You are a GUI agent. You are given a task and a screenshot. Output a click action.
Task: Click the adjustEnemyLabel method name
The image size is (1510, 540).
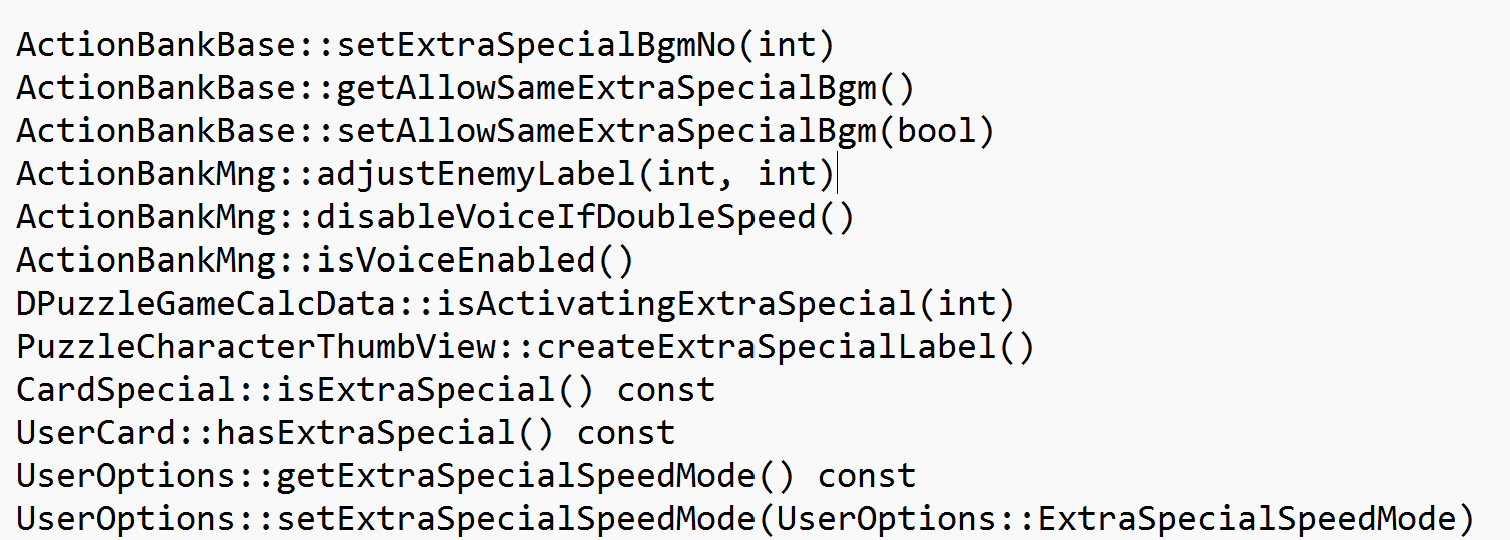(474, 174)
